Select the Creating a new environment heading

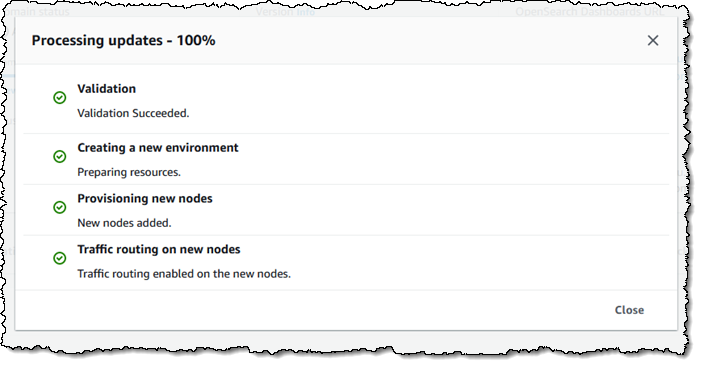click(158, 148)
